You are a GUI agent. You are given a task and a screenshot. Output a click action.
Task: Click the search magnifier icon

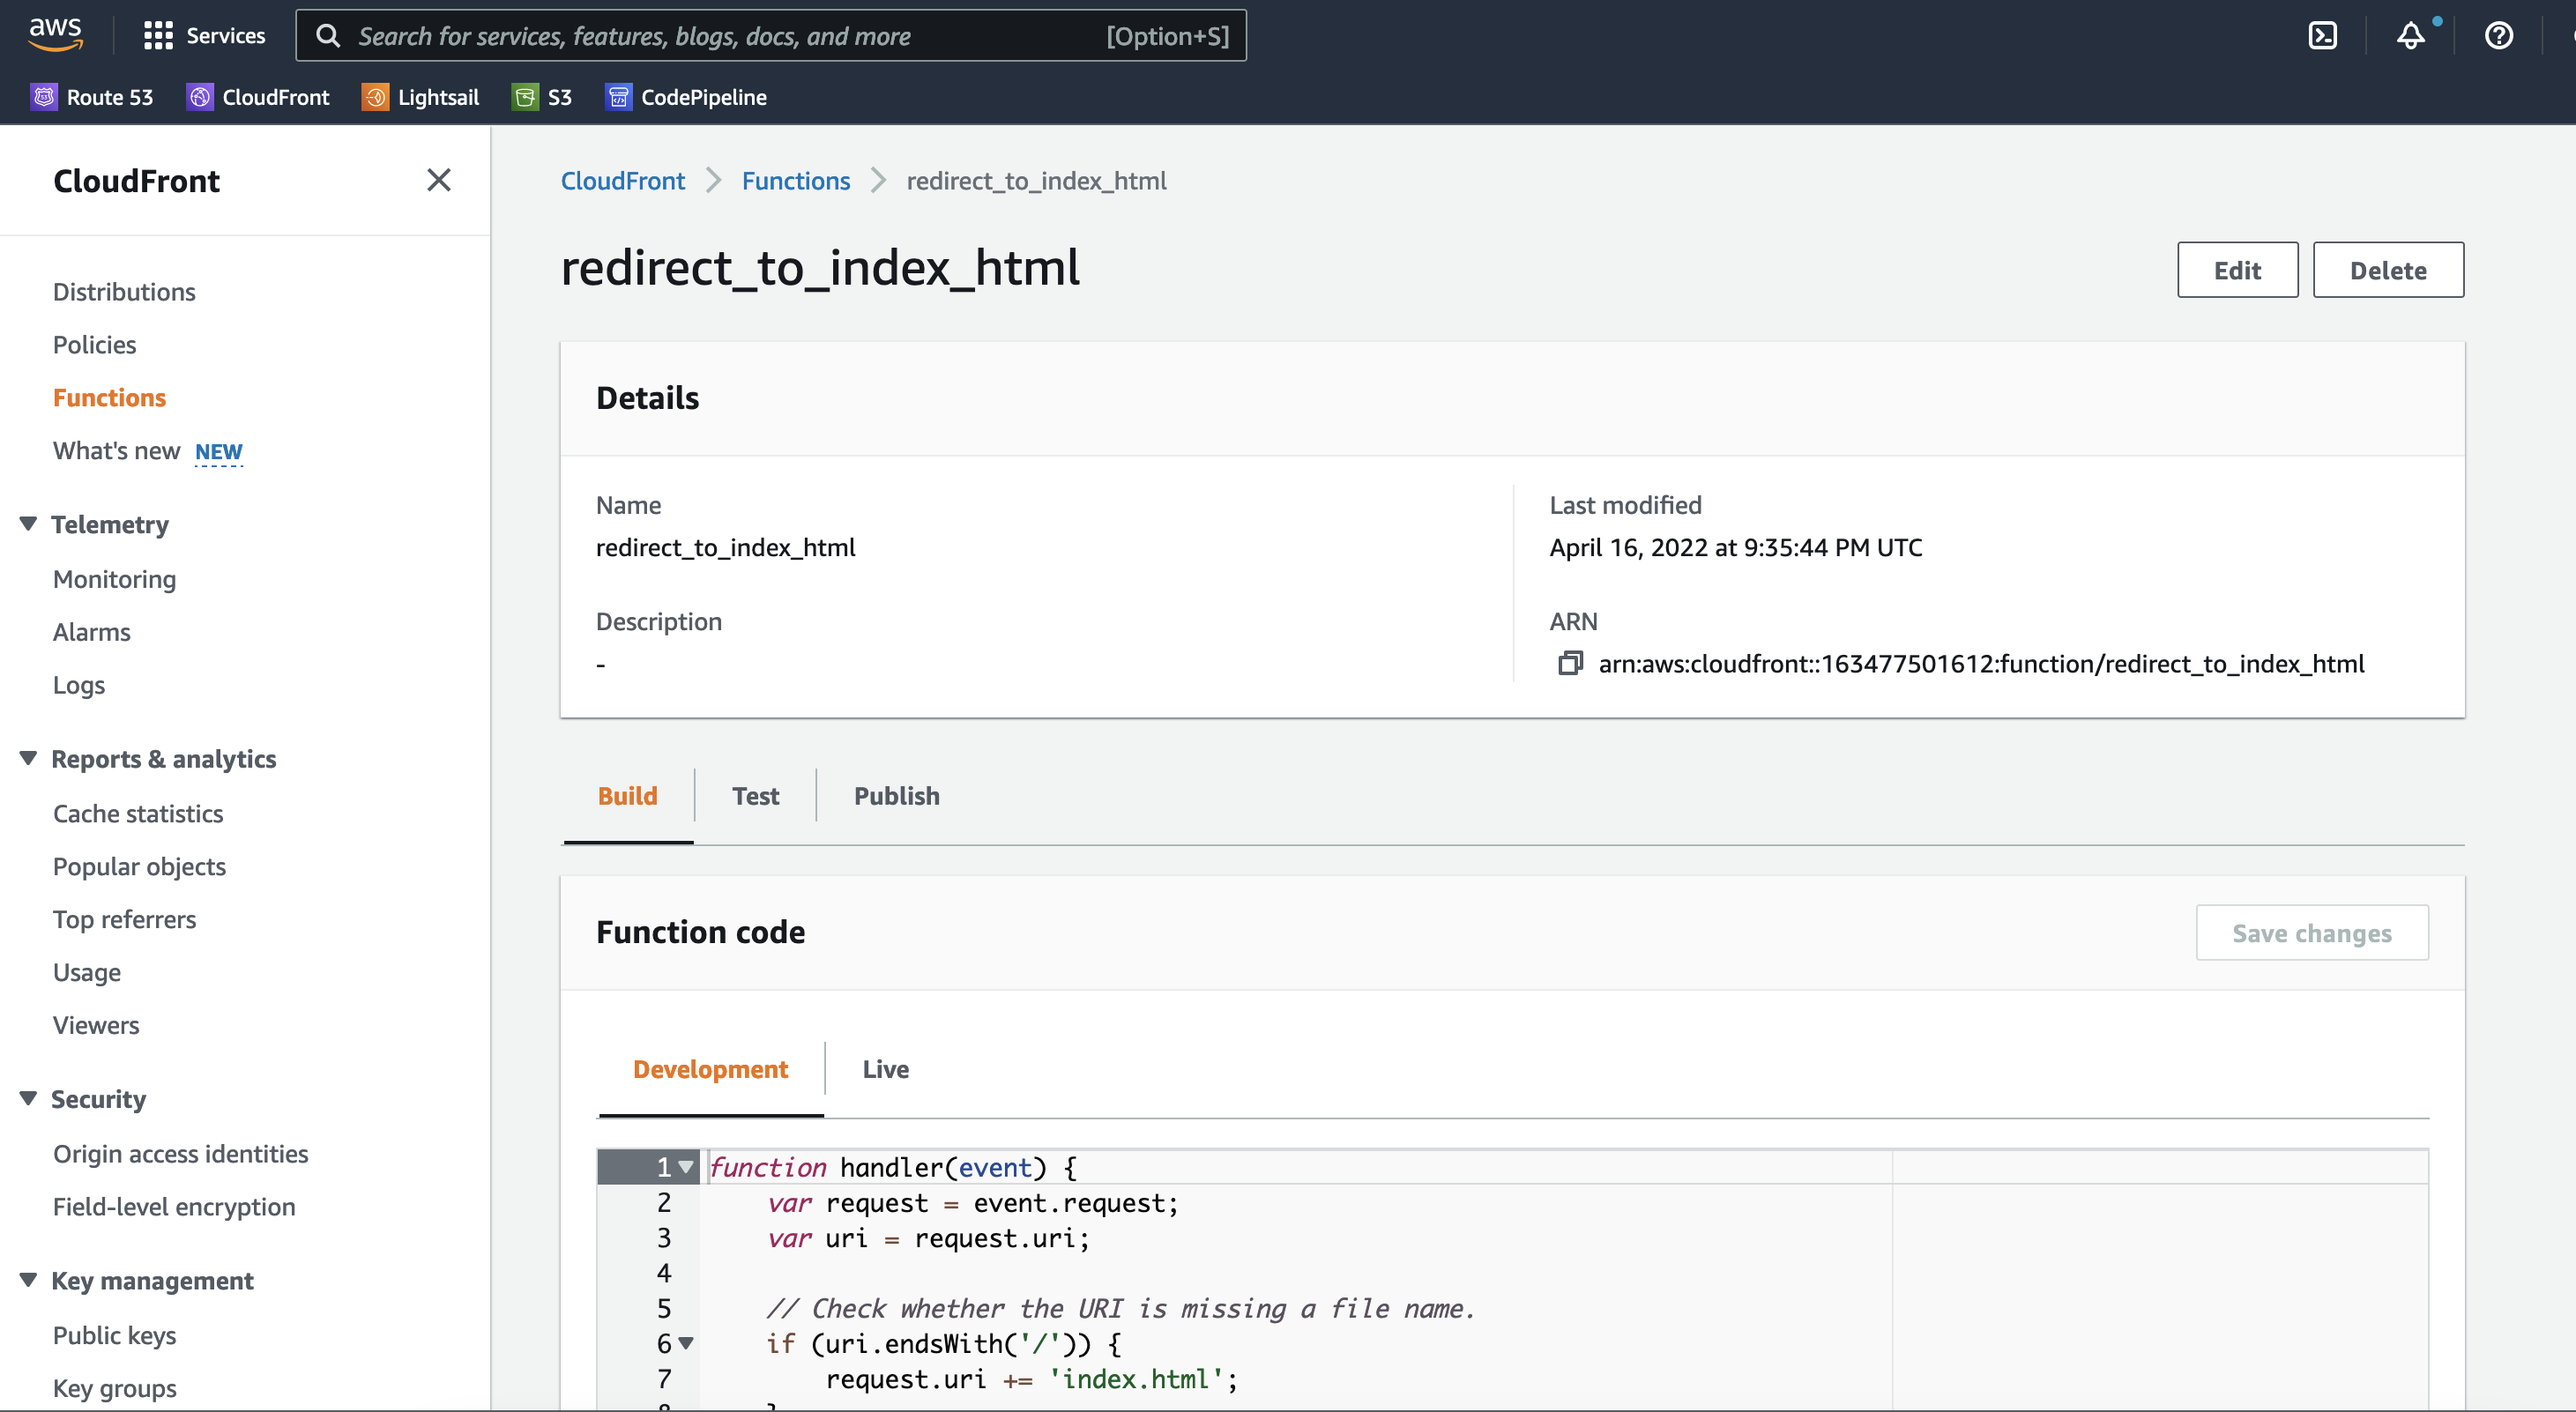pyautogui.click(x=328, y=36)
